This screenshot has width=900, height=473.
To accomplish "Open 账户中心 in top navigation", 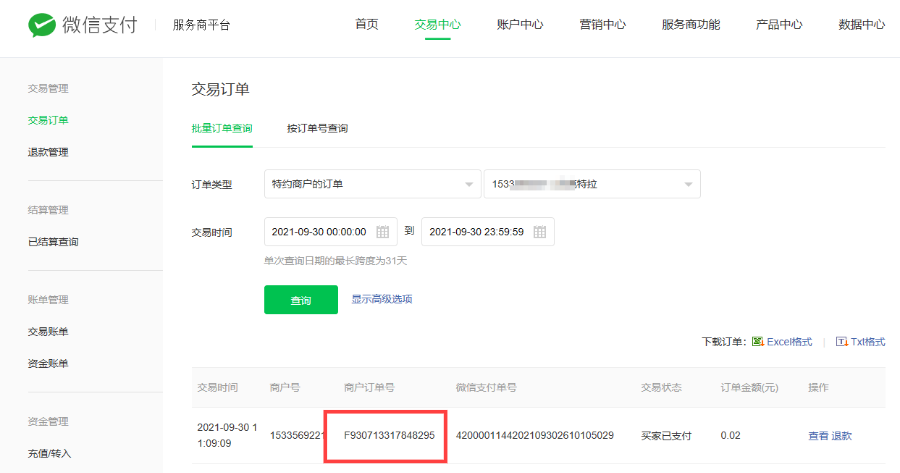I will pyautogui.click(x=519, y=25).
